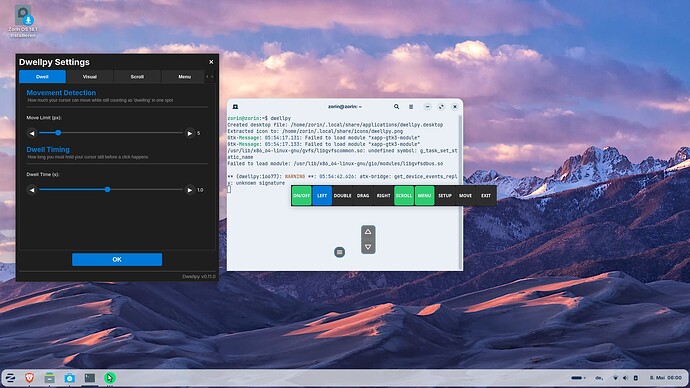This screenshot has height=388, width=690.
Task: Confirm settings with the OK button
Action: point(117,260)
